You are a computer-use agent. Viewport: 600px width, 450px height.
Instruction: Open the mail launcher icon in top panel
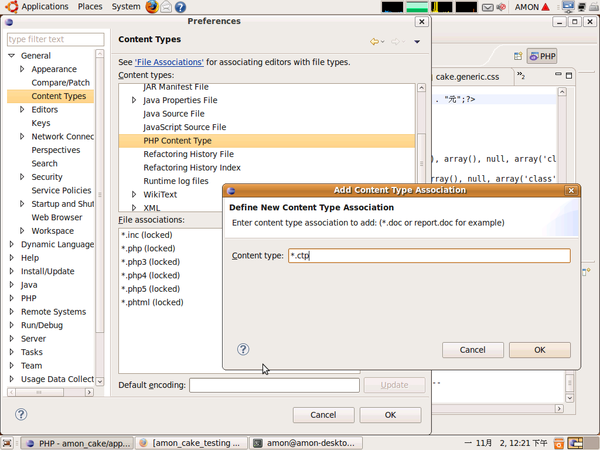(166, 7)
